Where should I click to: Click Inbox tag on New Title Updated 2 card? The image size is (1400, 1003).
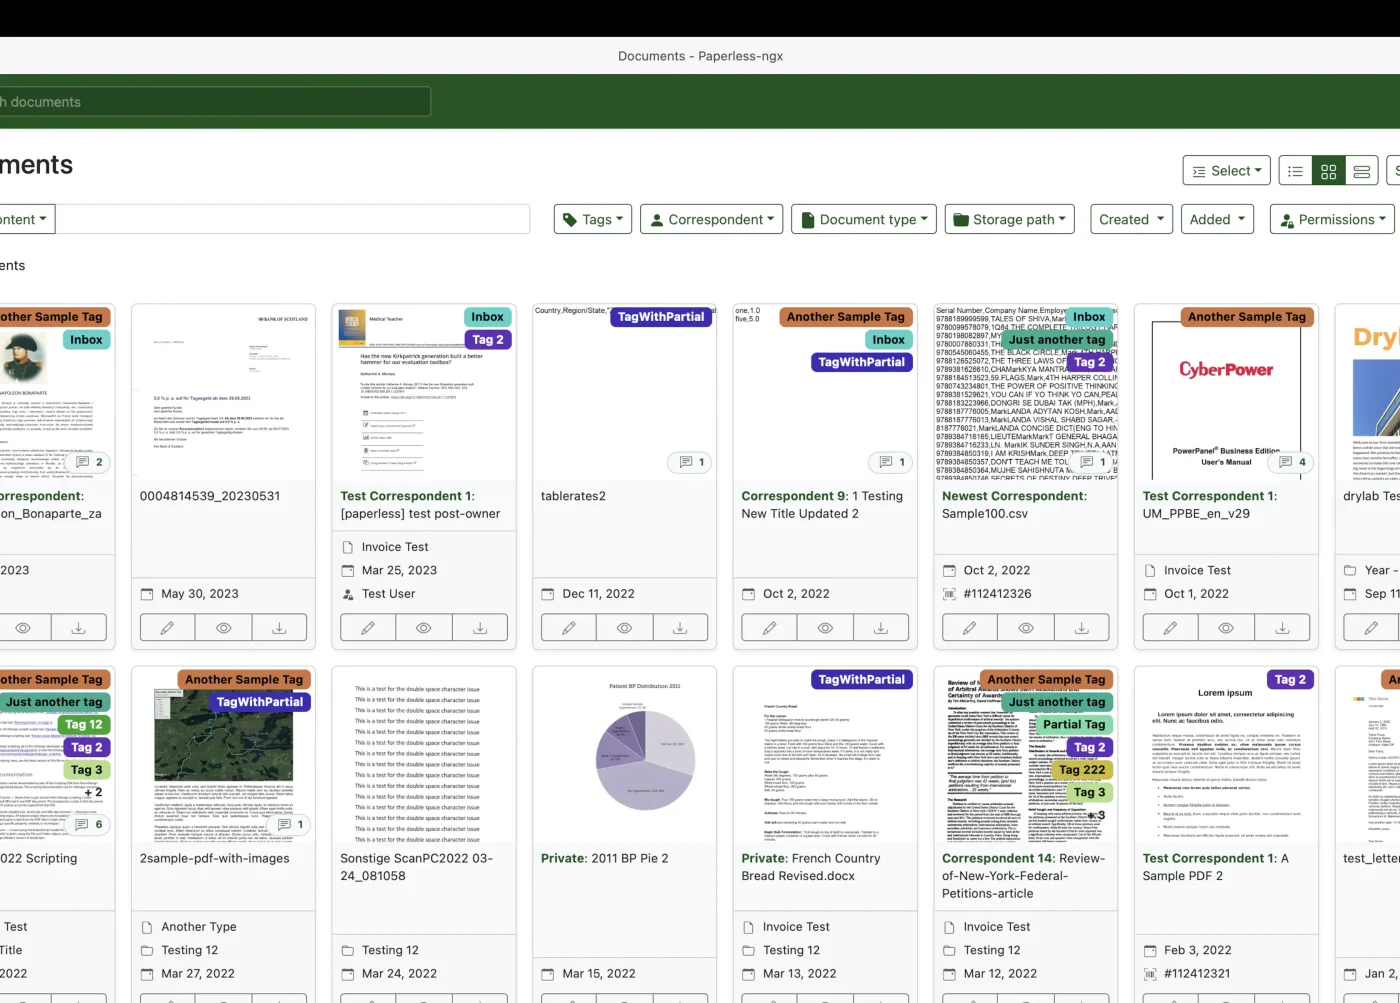point(888,340)
